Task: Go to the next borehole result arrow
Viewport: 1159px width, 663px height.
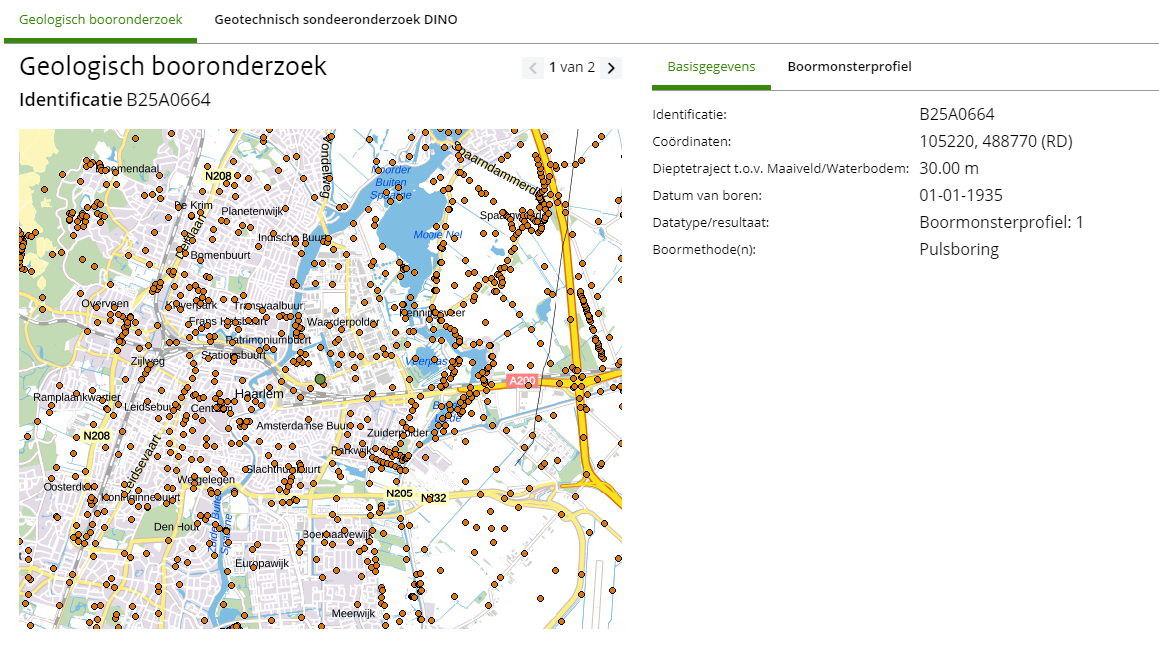Action: click(x=611, y=68)
